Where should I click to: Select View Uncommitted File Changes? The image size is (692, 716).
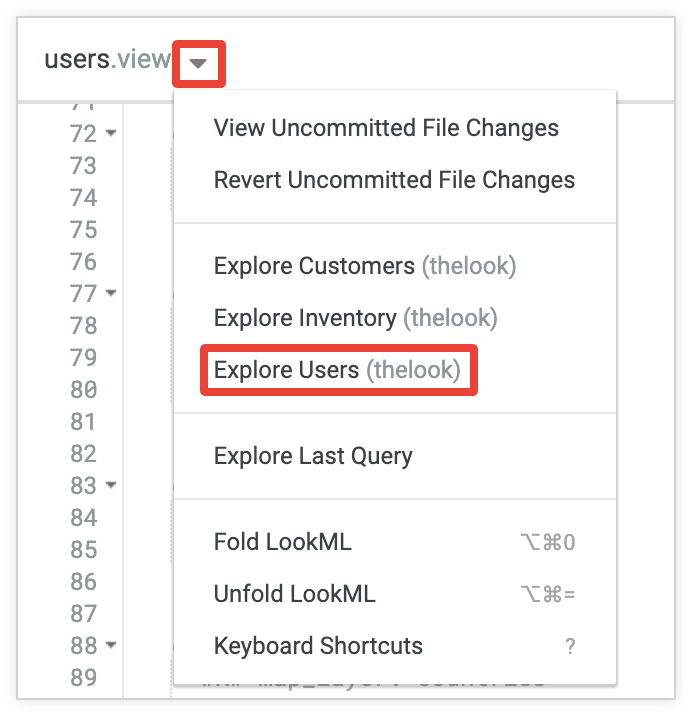[x=386, y=128]
